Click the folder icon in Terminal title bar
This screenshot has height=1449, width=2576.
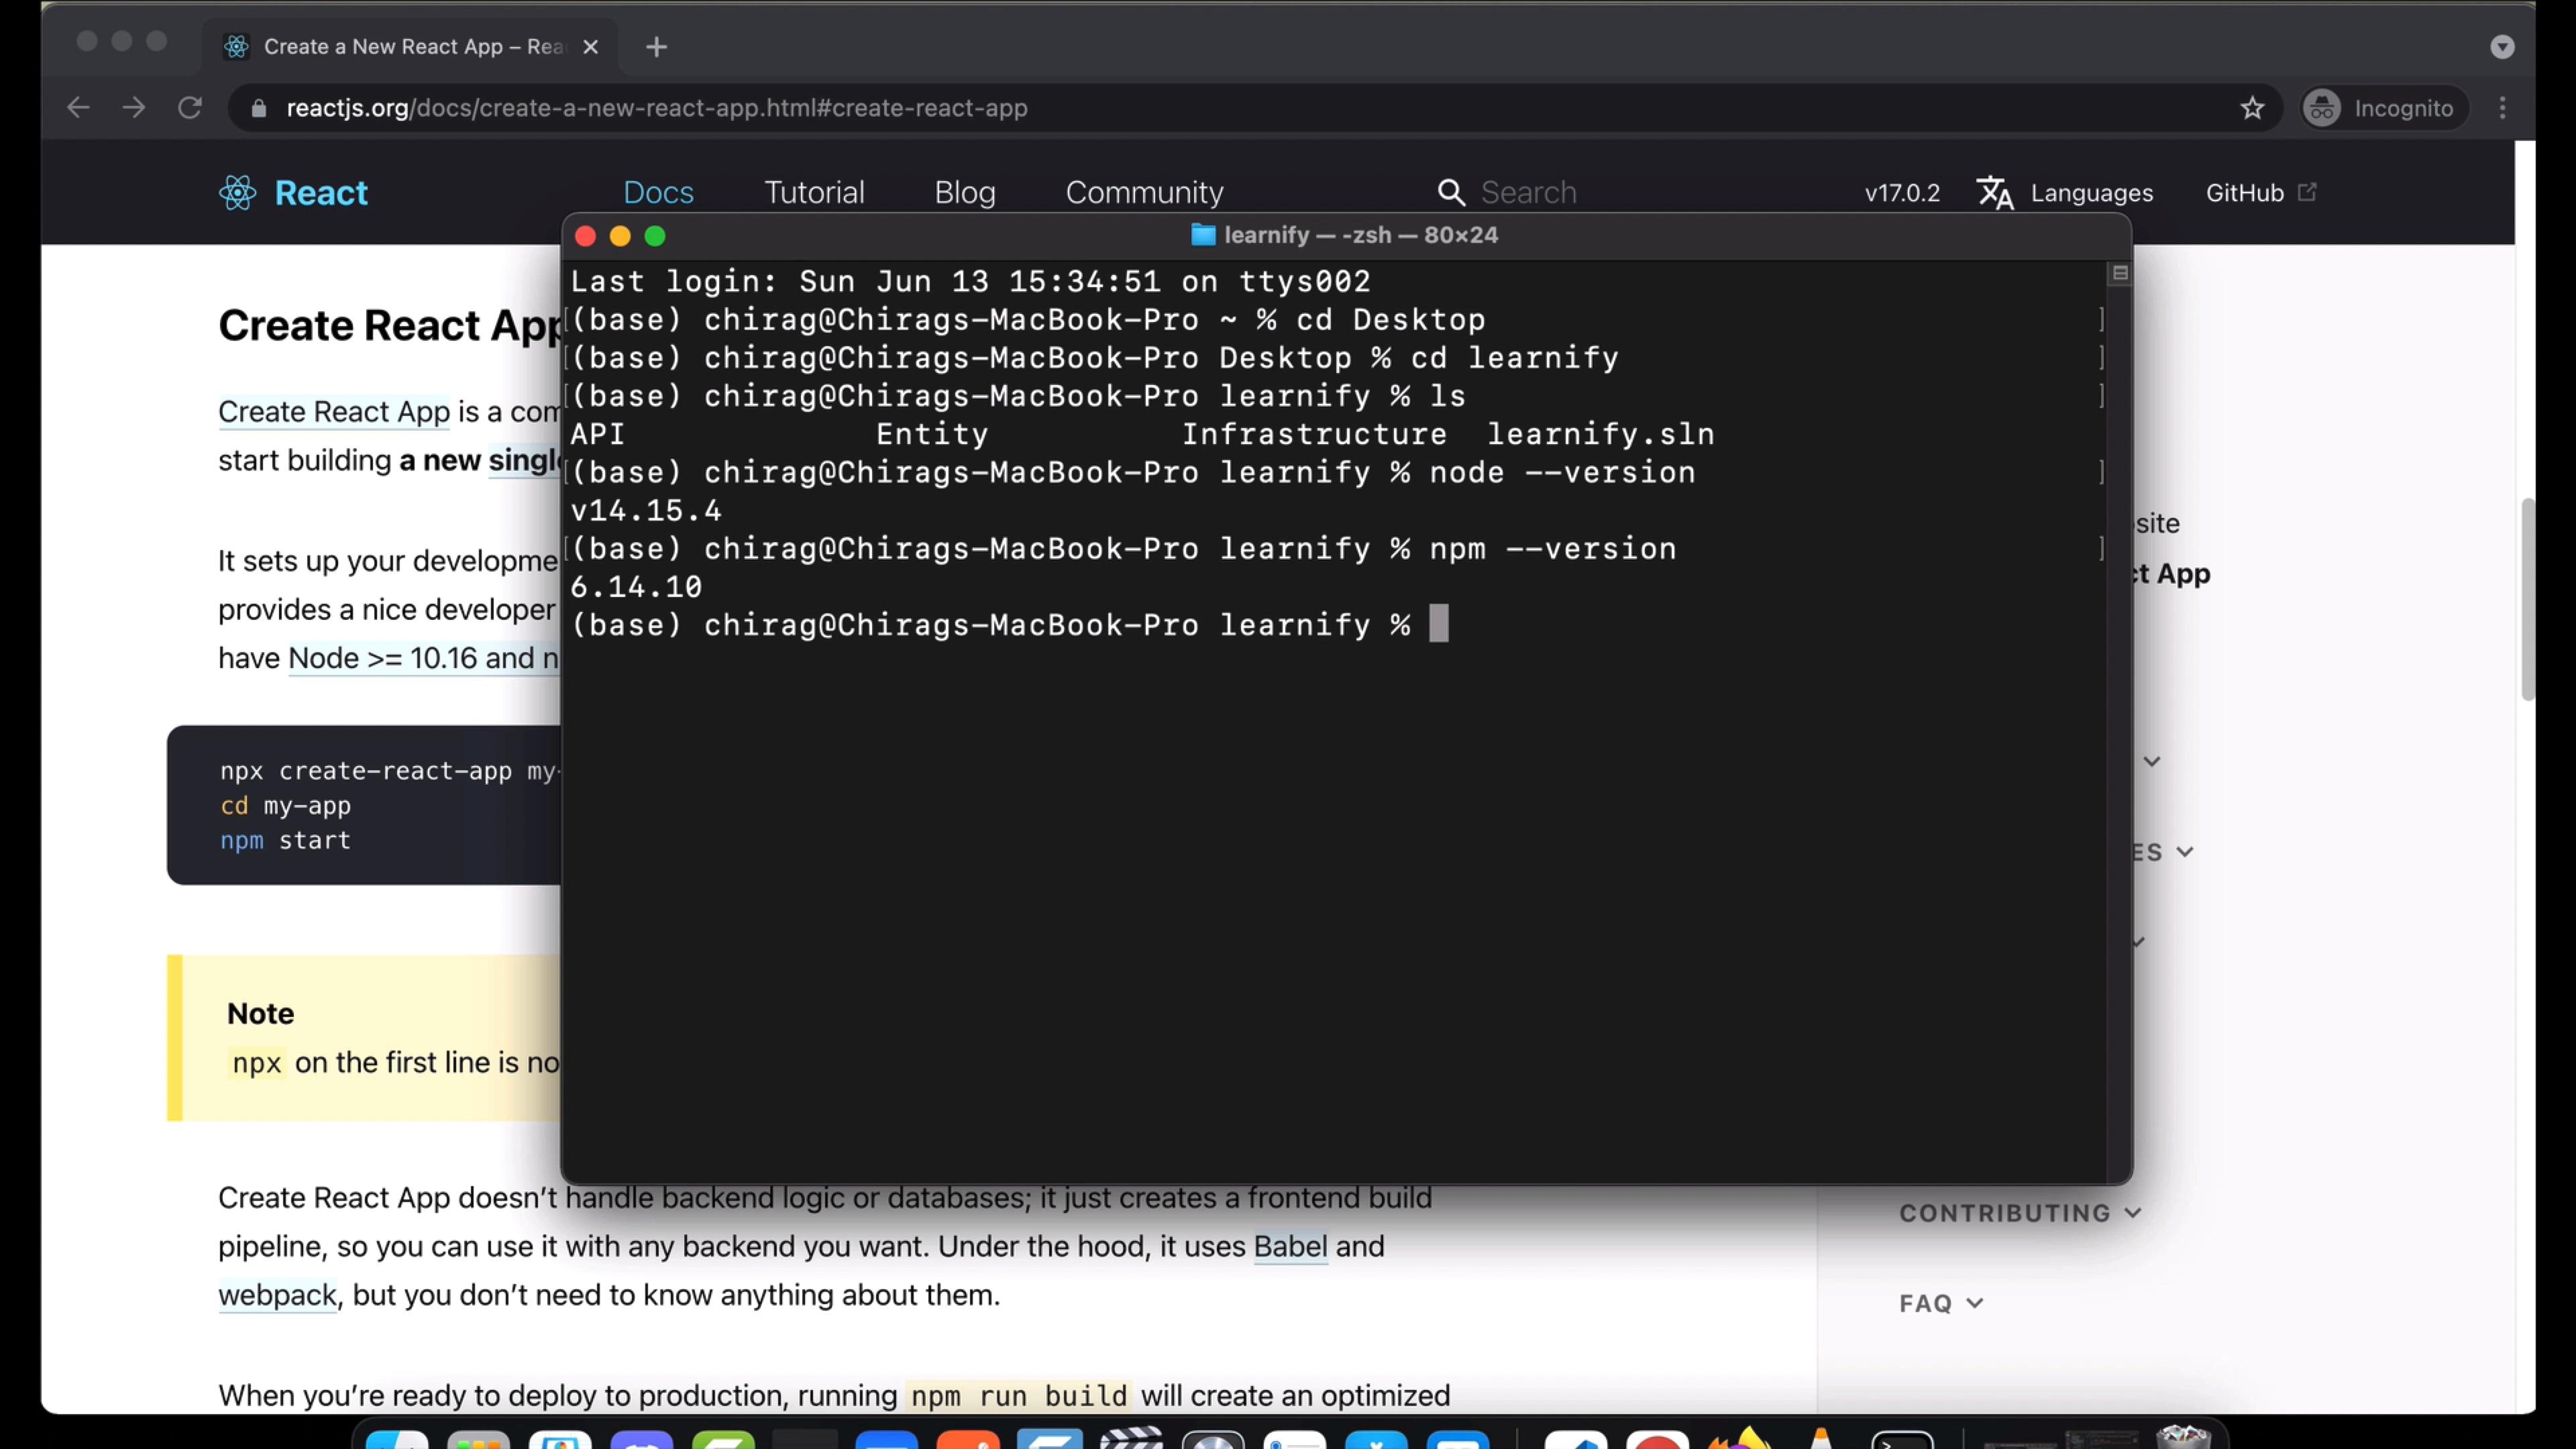(x=1203, y=235)
